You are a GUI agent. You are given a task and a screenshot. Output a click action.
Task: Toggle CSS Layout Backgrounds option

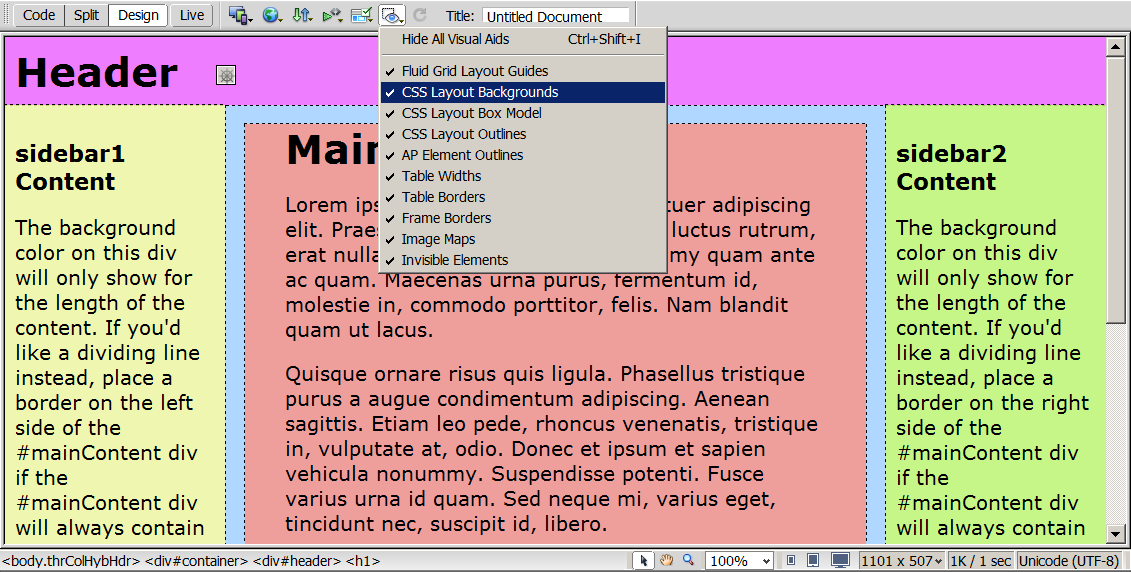click(x=522, y=92)
